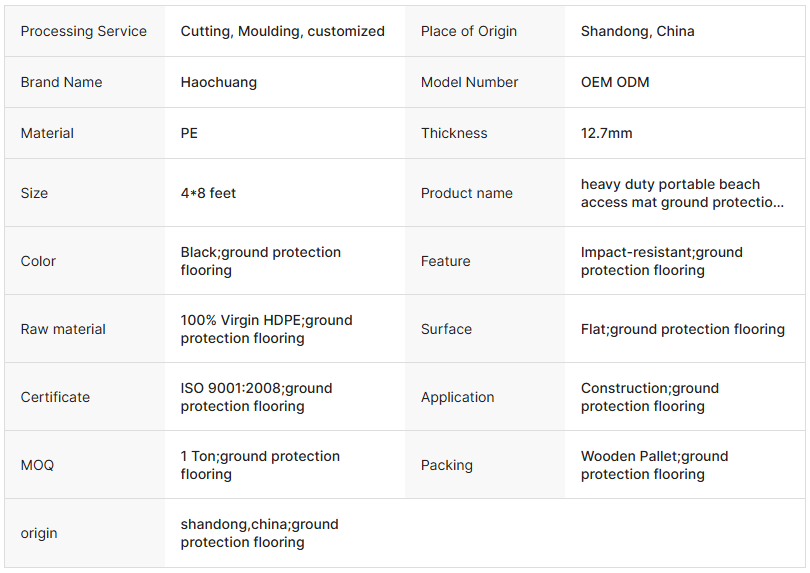This screenshot has height=573, width=810.
Task: Click the PE material value
Action: [x=189, y=133]
